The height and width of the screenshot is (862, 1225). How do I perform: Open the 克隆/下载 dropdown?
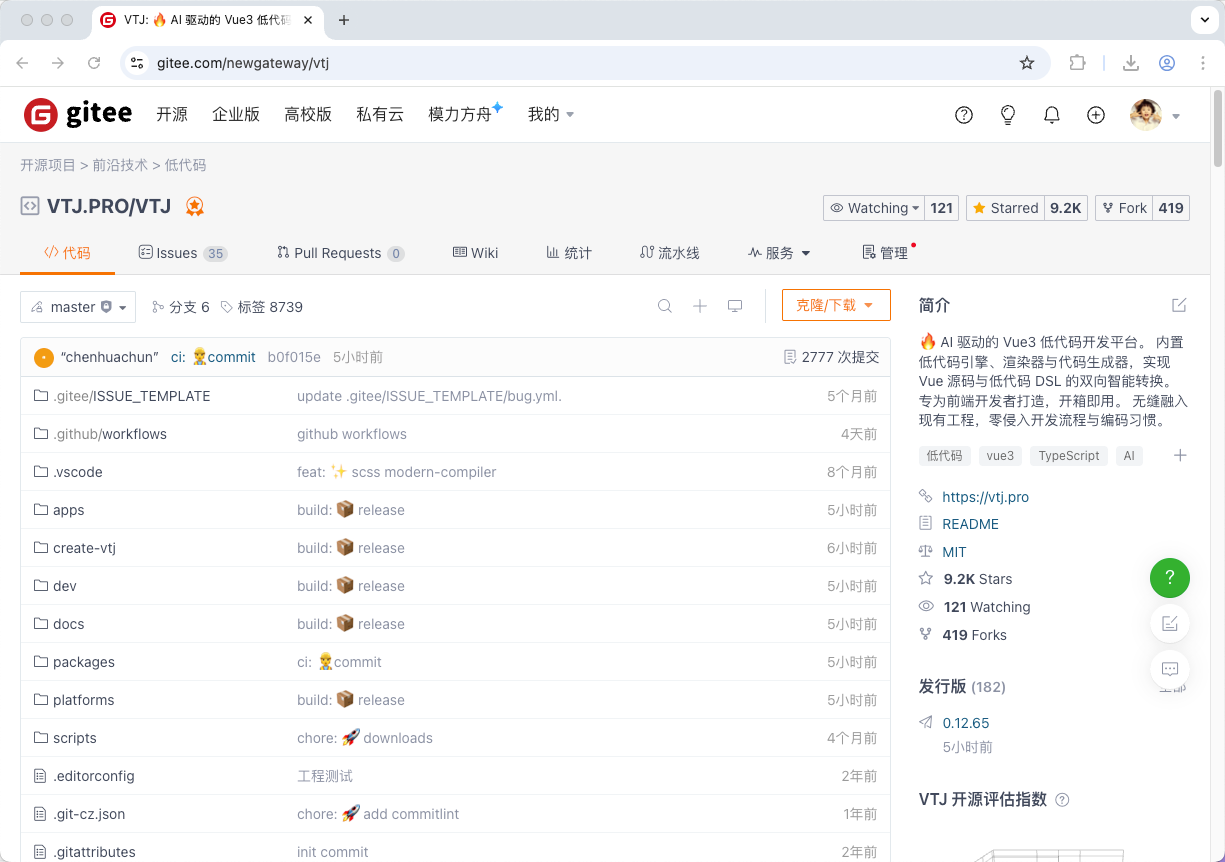click(836, 306)
